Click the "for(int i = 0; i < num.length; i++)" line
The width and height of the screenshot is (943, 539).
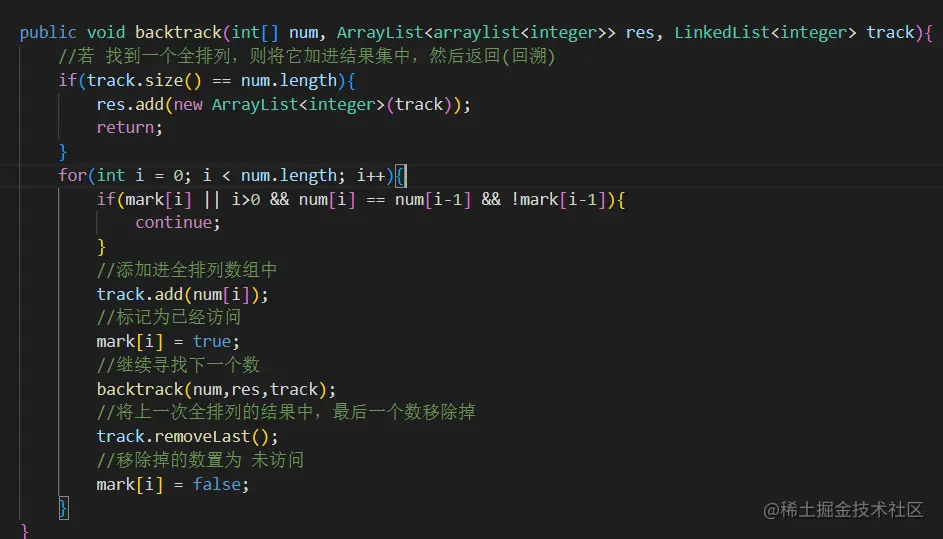click(226, 176)
